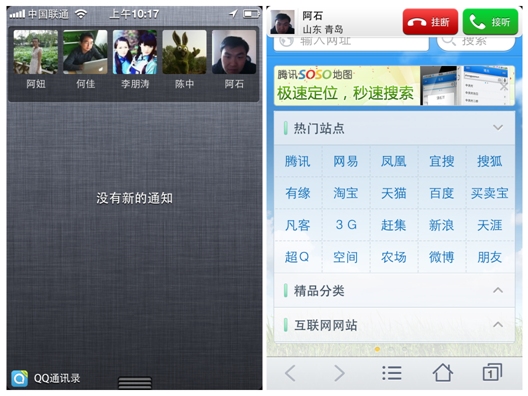Go forward with browser forward arrow

(x=339, y=373)
